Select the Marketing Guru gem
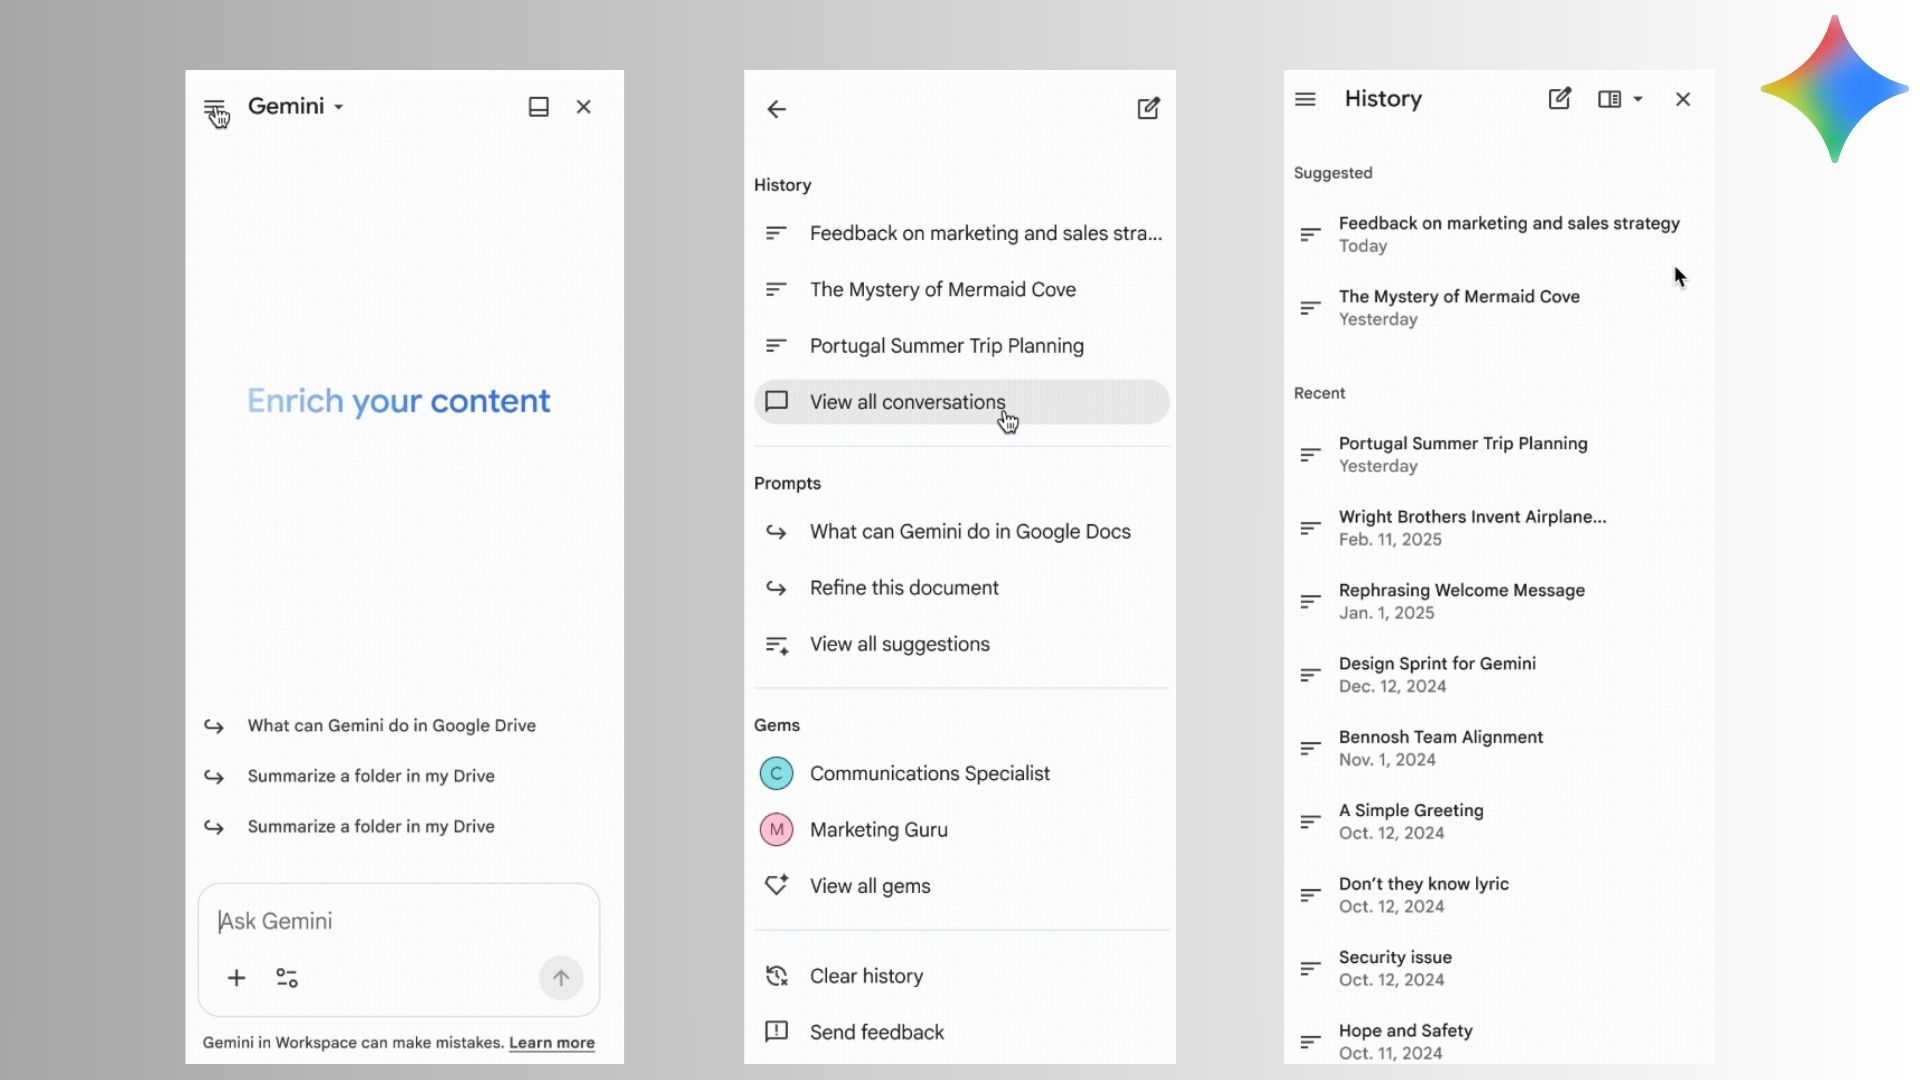 pyautogui.click(x=878, y=830)
